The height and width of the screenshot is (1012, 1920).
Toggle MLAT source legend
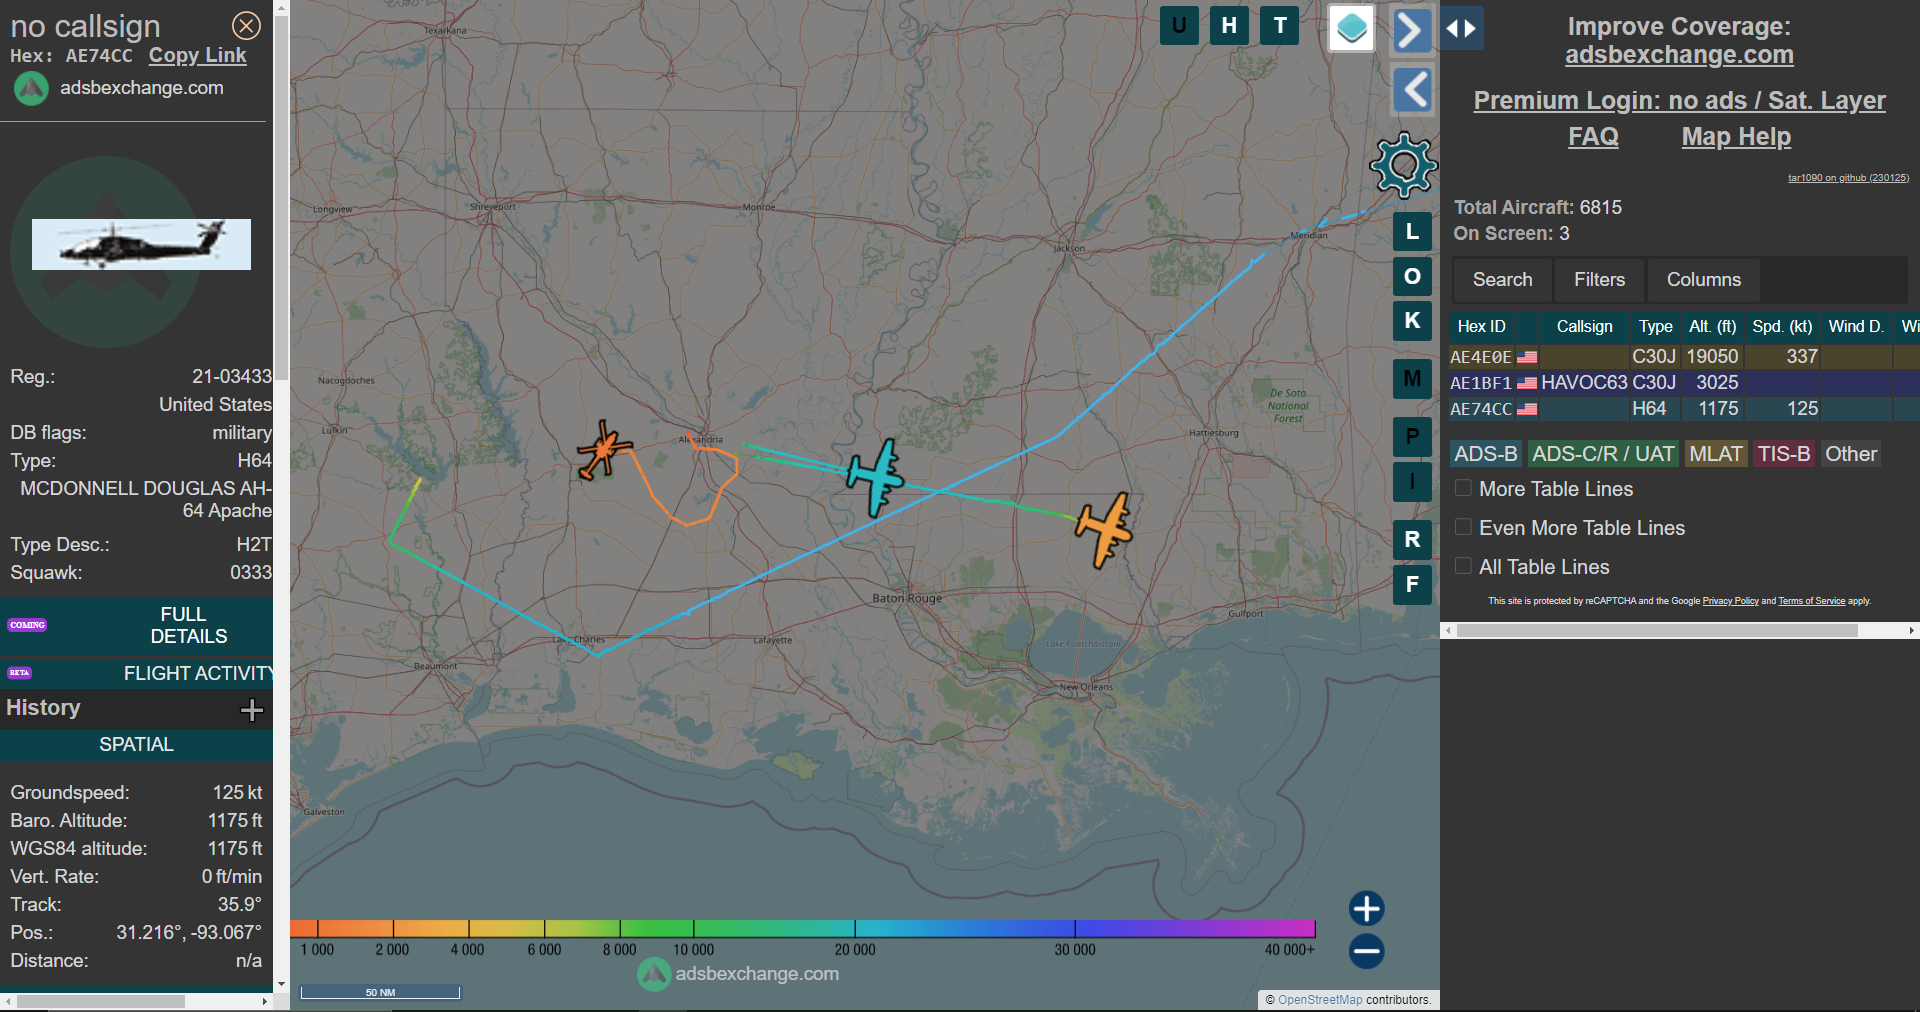tap(1715, 454)
